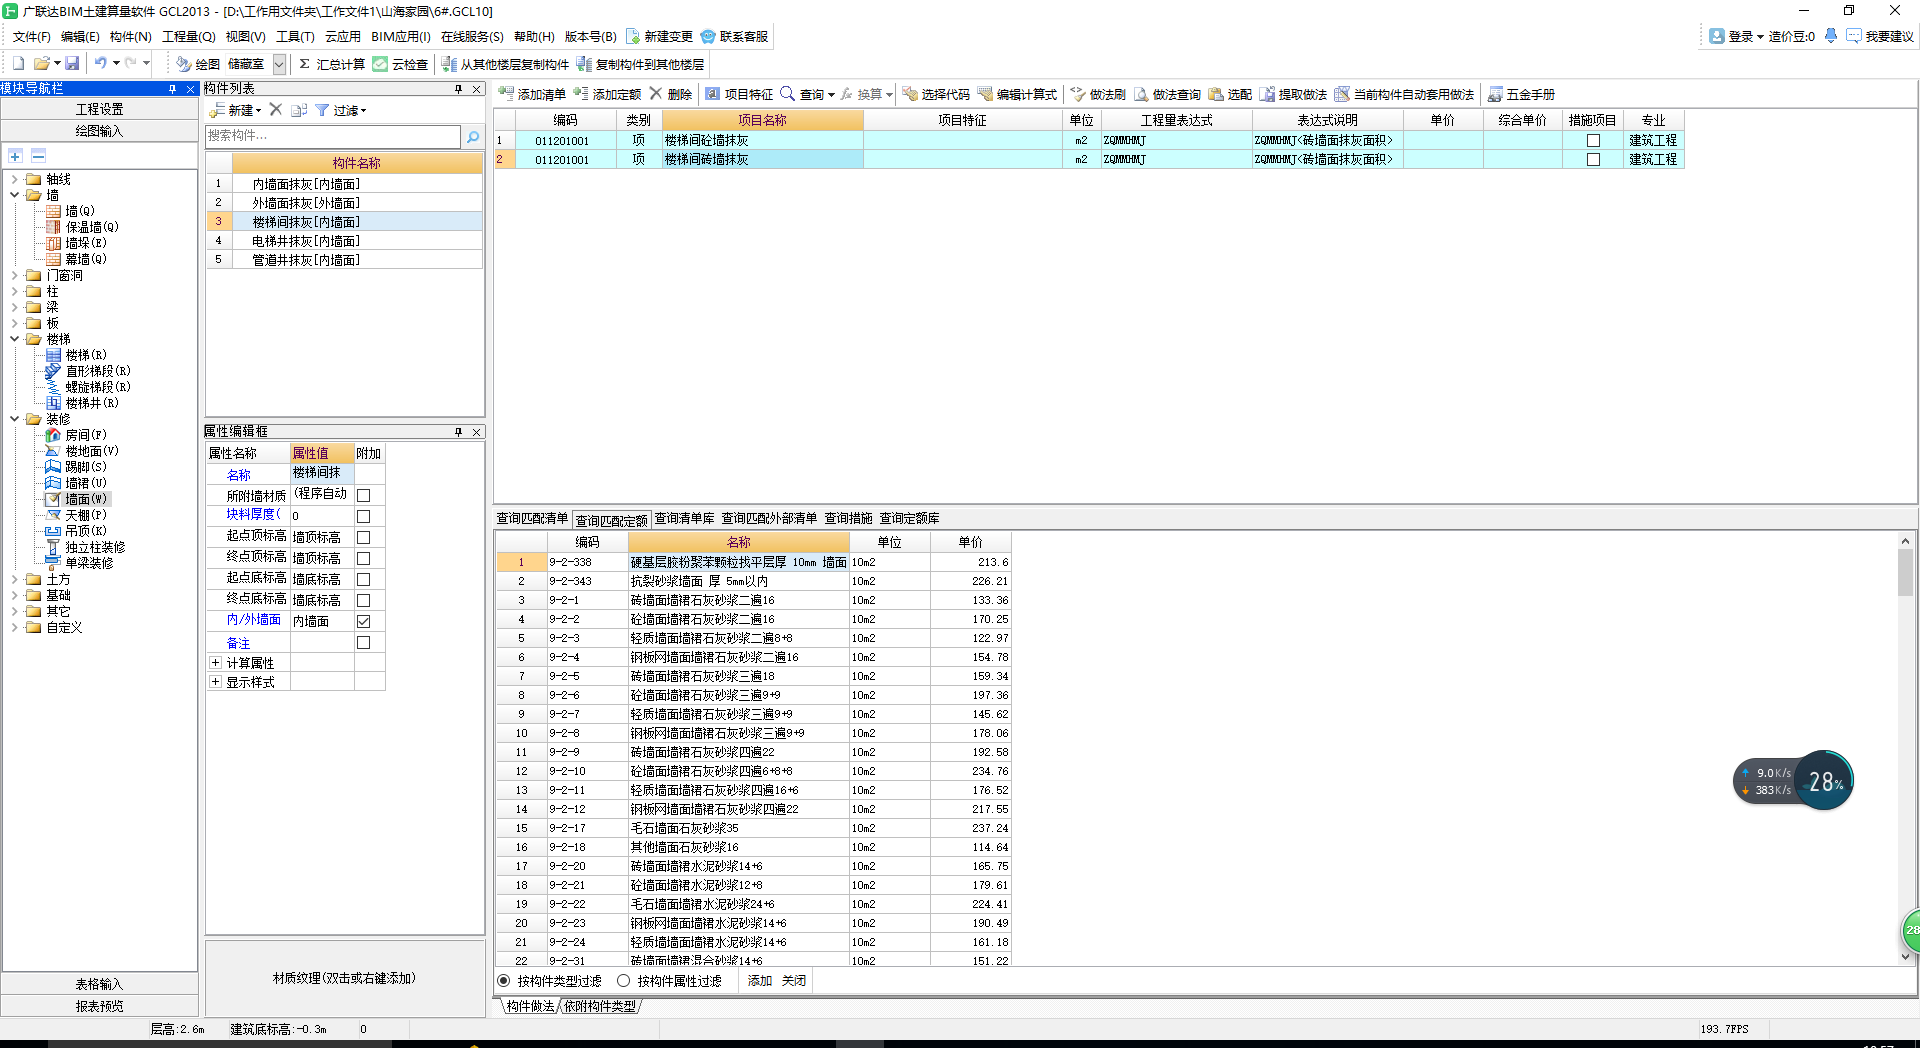Open the 绘图 drawing tool

[198, 64]
